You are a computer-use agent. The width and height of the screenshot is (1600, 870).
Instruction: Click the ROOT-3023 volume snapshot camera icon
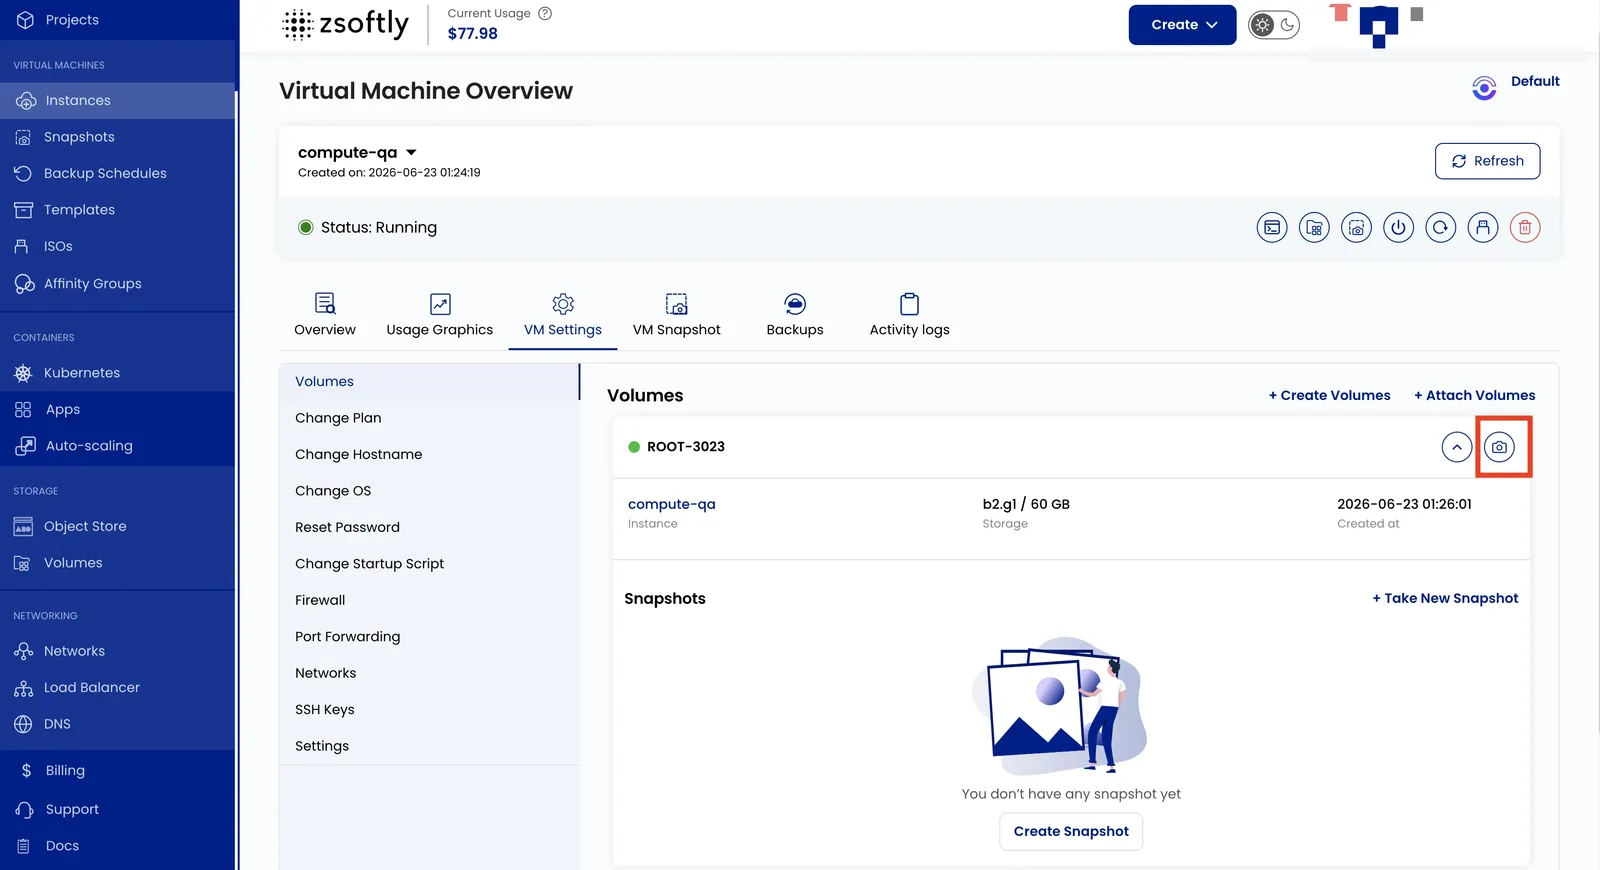pos(1499,447)
